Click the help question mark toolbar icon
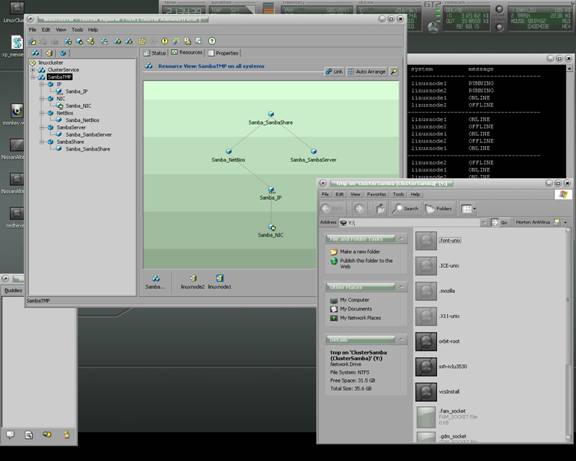576x461 pixels. tap(212, 41)
